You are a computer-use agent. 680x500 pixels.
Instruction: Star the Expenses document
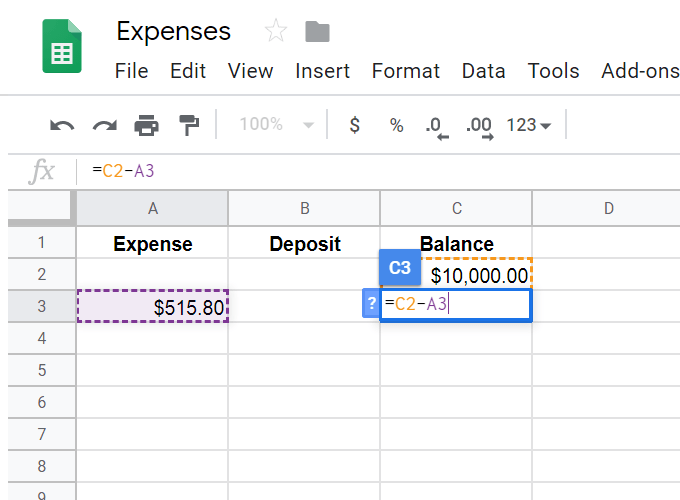point(276,31)
